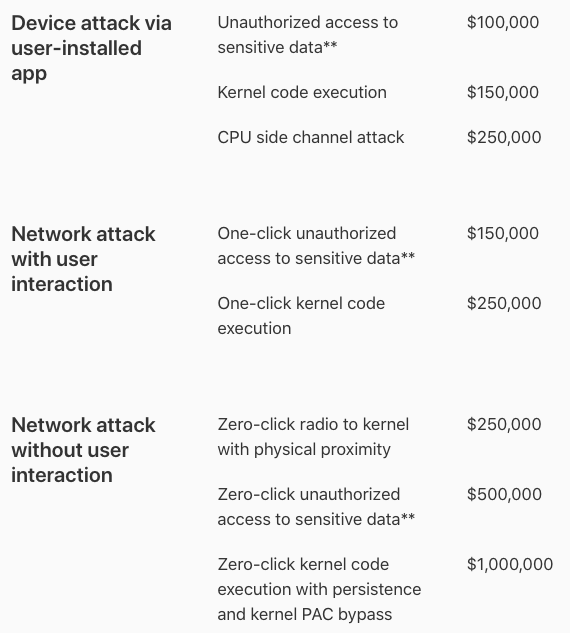Click the asterisks after 'sensitive data' in first row
Image resolution: width=570 pixels, height=633 pixels.
330,44
